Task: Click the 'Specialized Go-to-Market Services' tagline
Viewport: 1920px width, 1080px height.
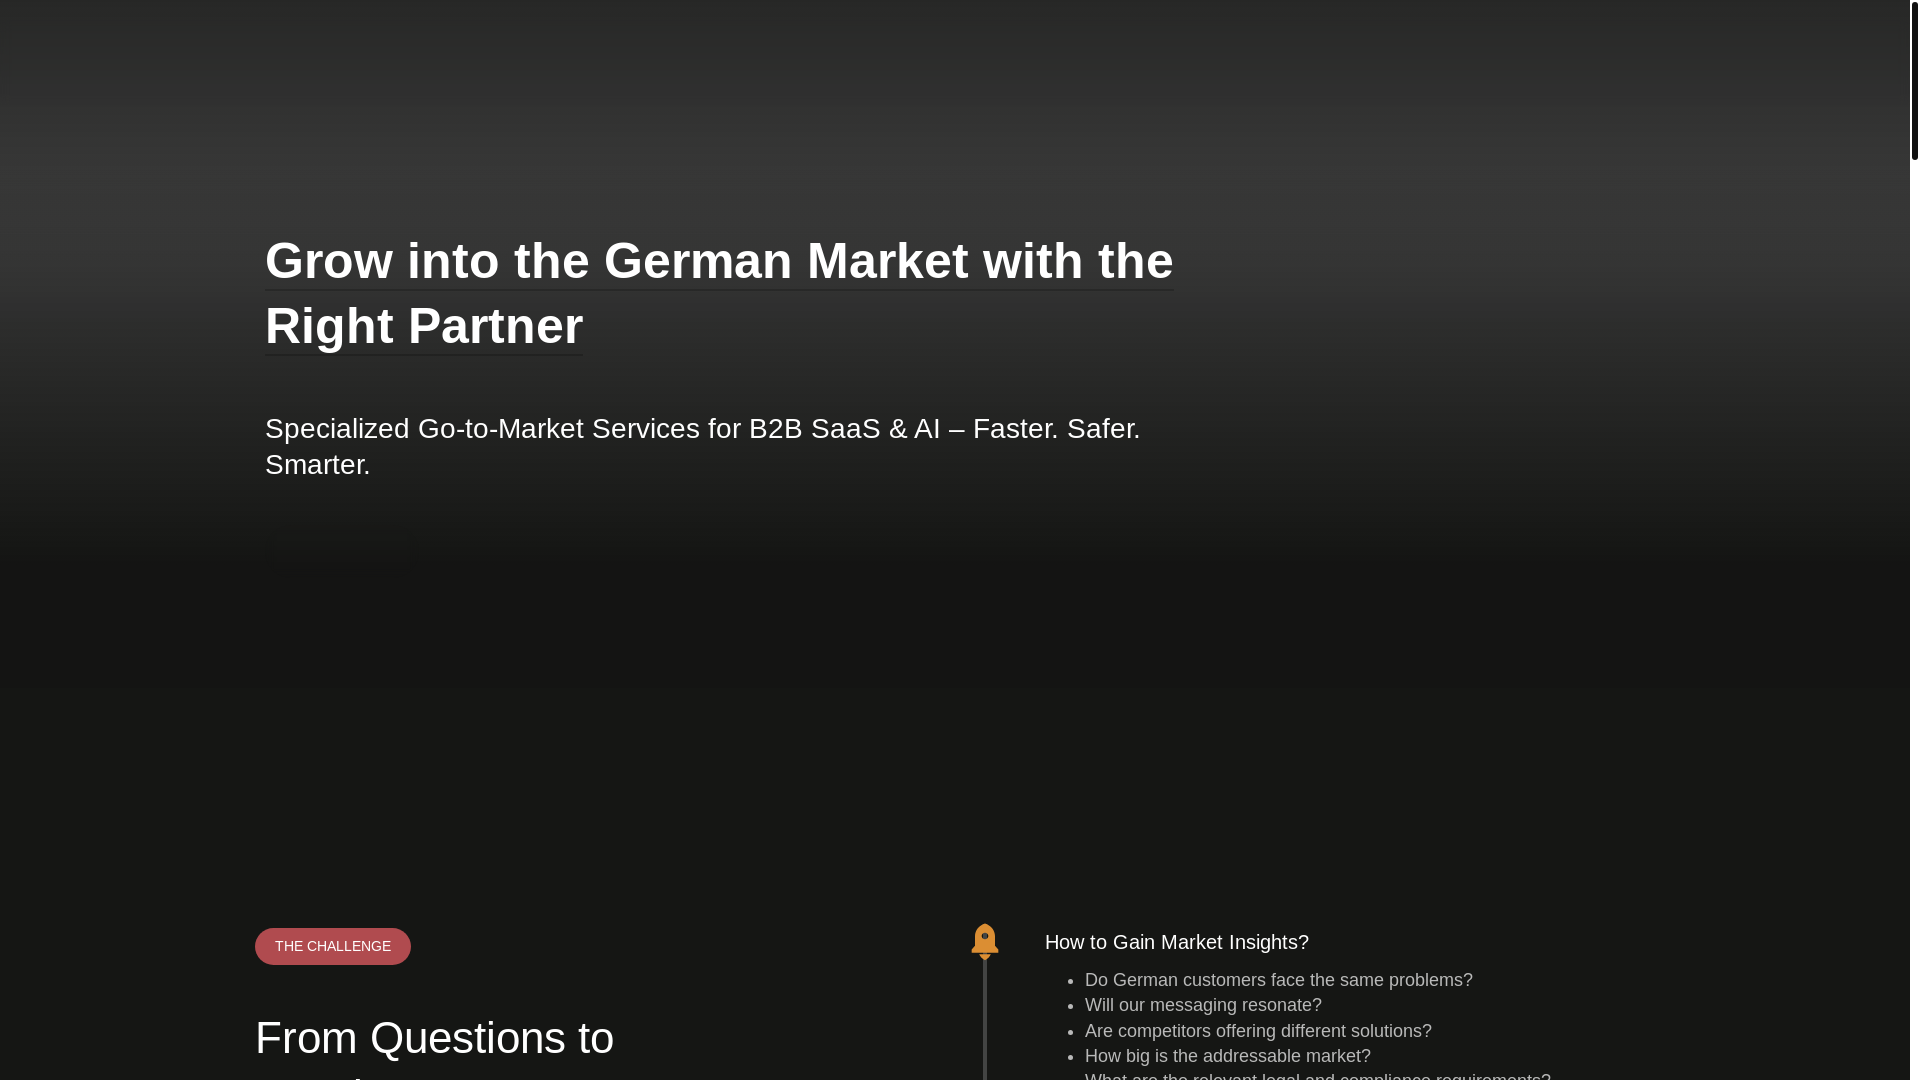Action: click(702, 429)
